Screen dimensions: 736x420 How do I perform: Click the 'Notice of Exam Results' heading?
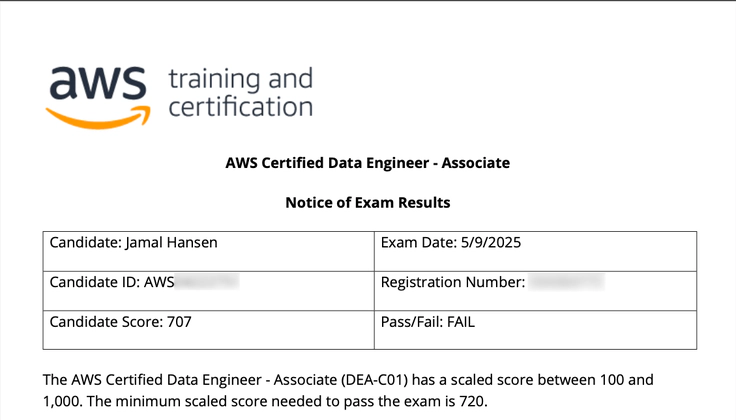368,203
